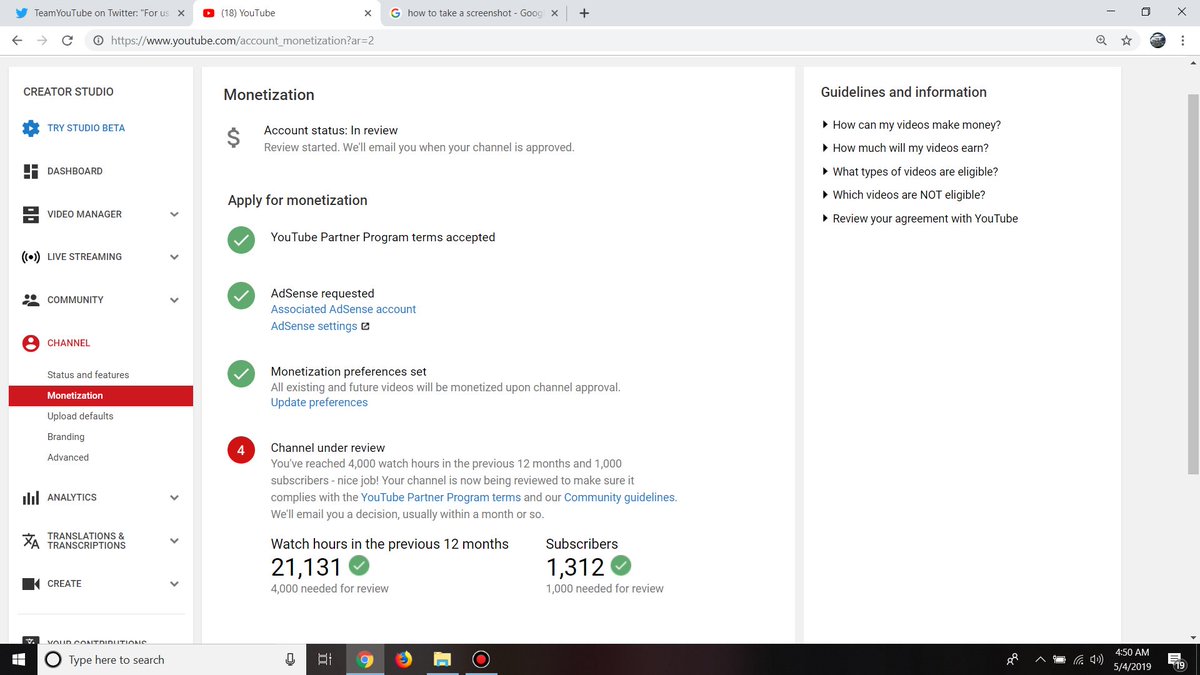Close the (18) YouTube tab
The height and width of the screenshot is (675, 1200).
point(368,13)
